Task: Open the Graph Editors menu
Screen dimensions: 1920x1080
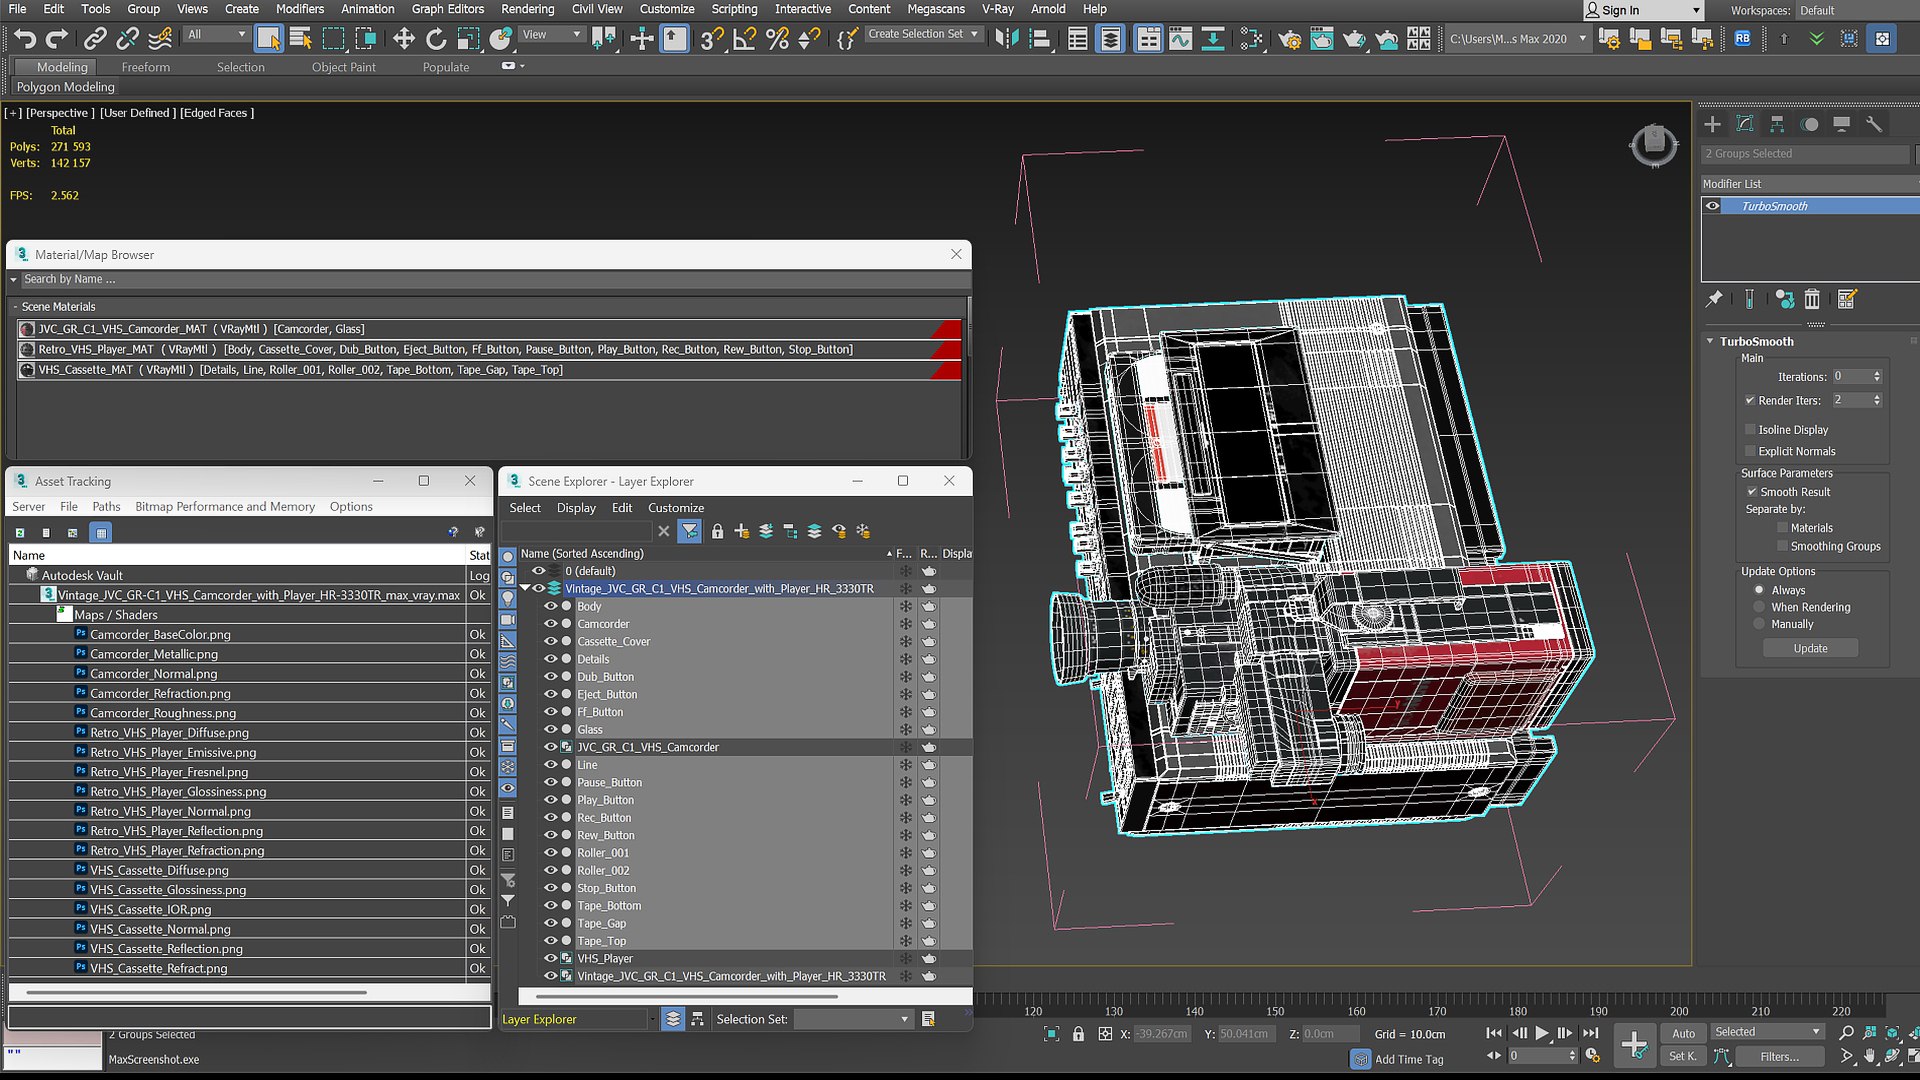Action: pyautogui.click(x=447, y=9)
